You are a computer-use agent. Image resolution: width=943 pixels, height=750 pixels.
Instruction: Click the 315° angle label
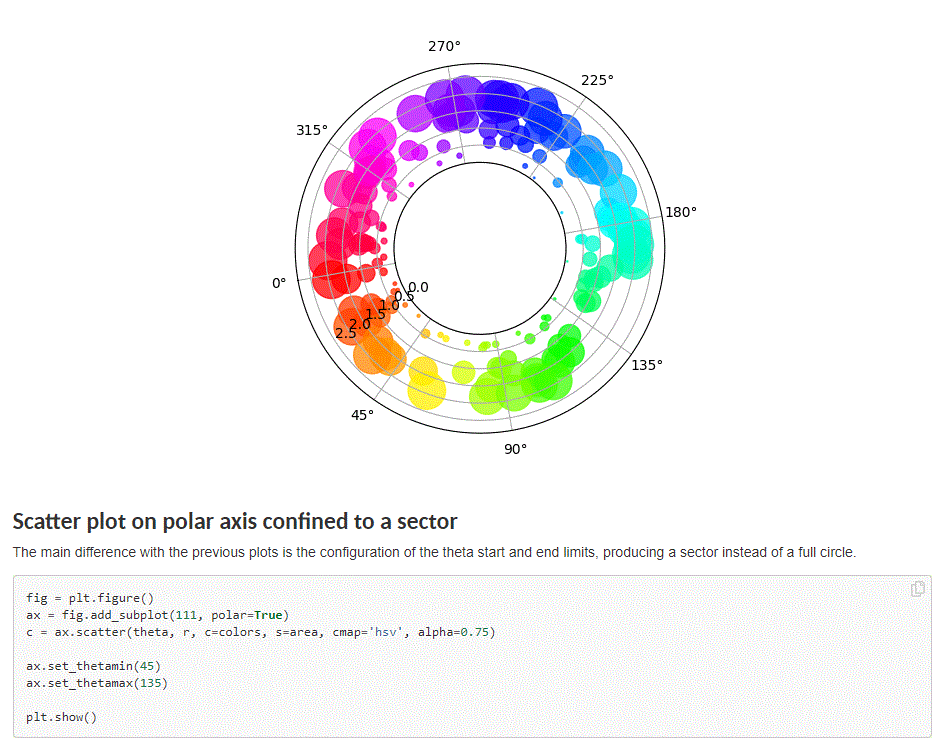tap(311, 130)
